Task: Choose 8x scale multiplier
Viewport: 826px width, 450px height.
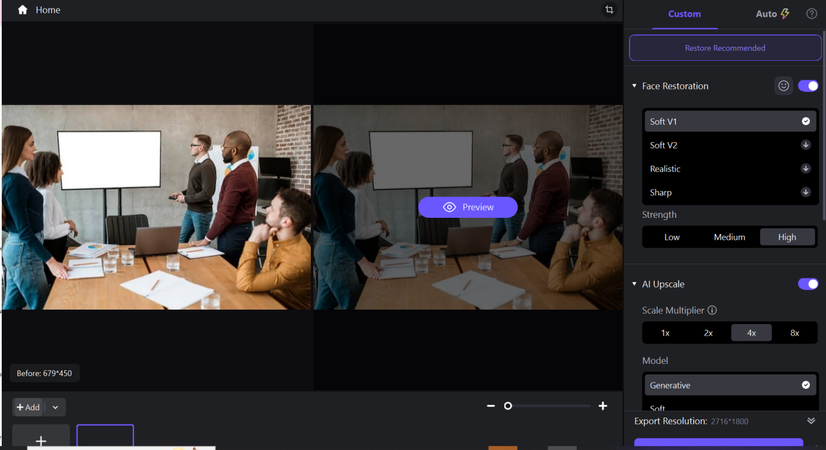Action: tap(794, 333)
